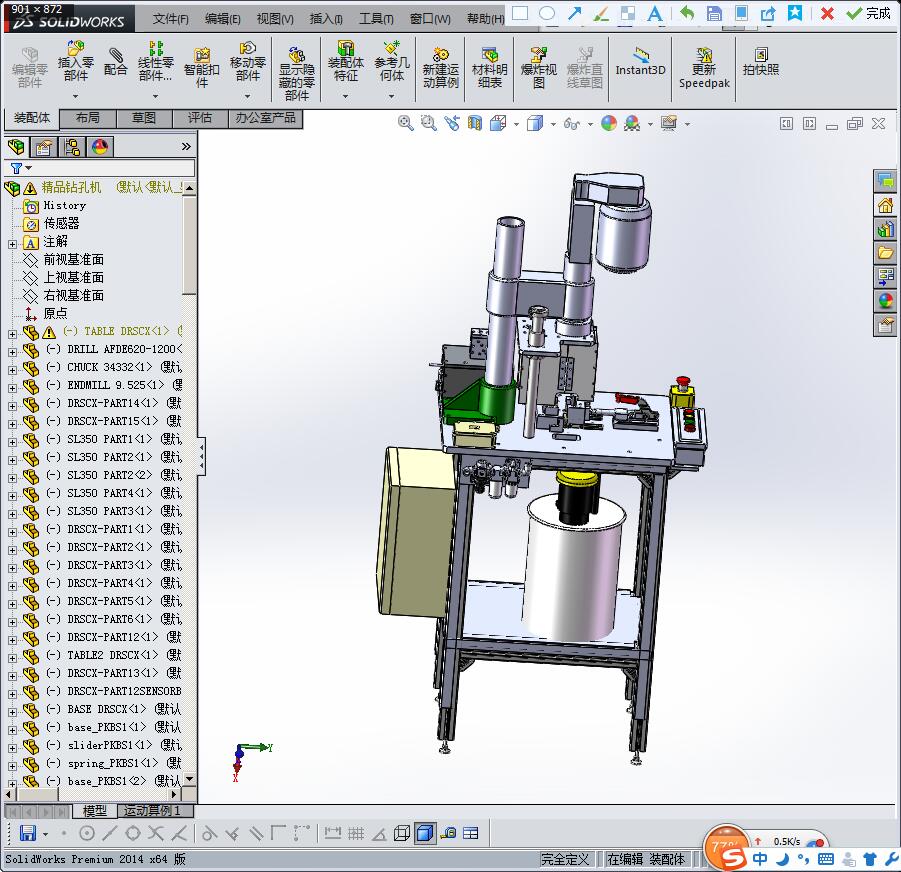Open Display Style dropdown arrow in view toolbar
The width and height of the screenshot is (901, 872).
click(553, 124)
